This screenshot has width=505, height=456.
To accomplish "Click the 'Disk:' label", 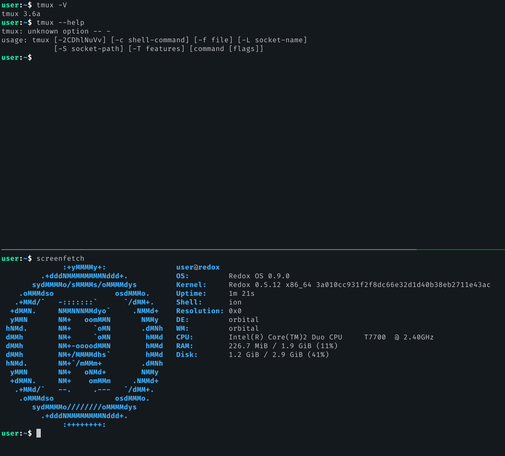I will click(x=187, y=355).
